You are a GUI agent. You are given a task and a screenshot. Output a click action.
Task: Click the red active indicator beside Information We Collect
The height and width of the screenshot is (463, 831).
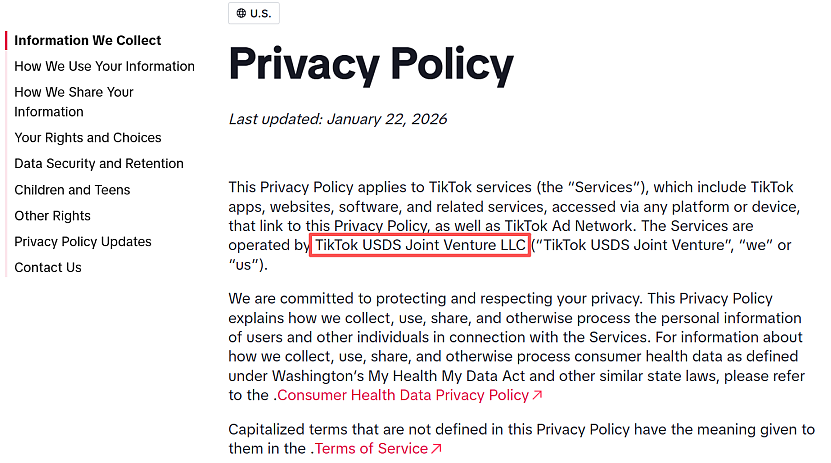pos(6,40)
